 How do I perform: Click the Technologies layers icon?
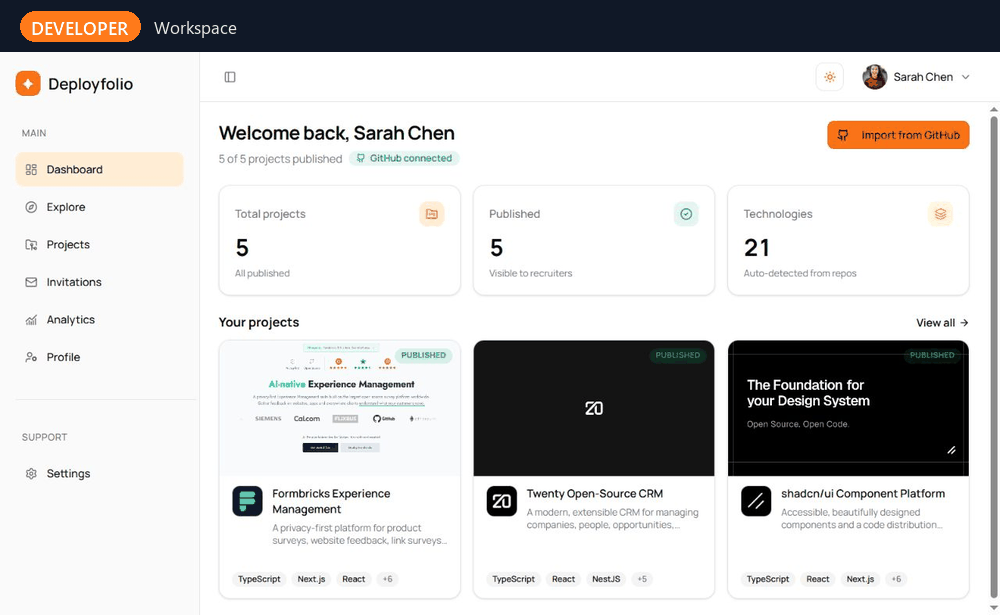[x=940, y=214]
